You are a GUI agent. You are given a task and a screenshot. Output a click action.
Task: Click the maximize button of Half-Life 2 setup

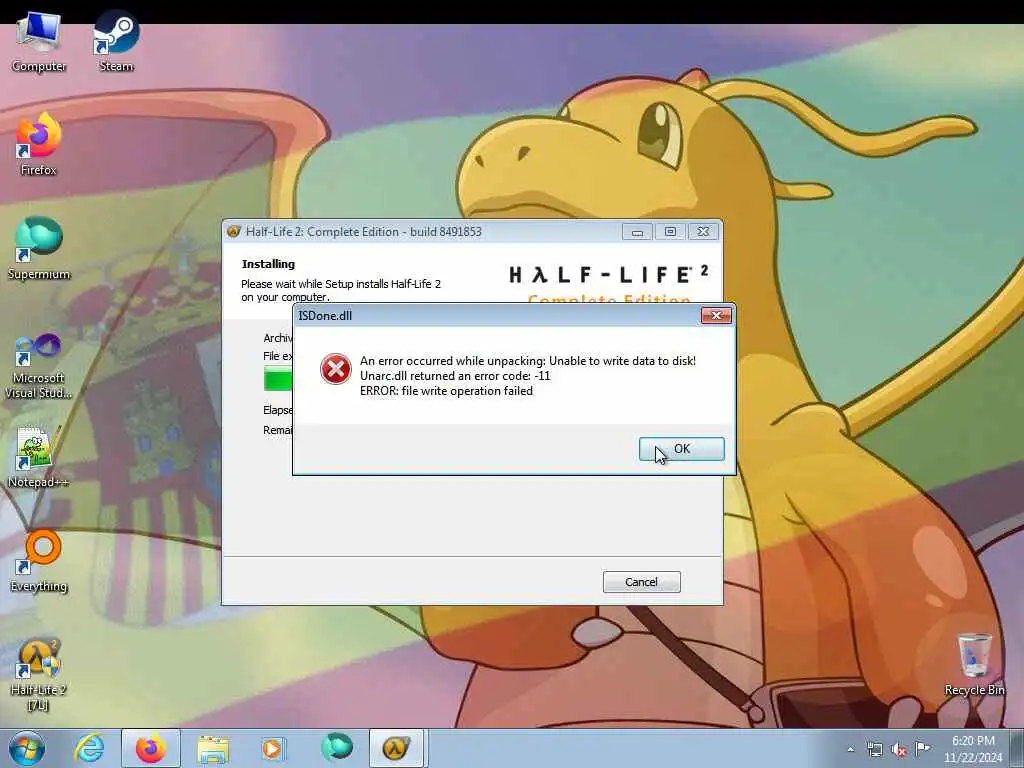click(670, 232)
